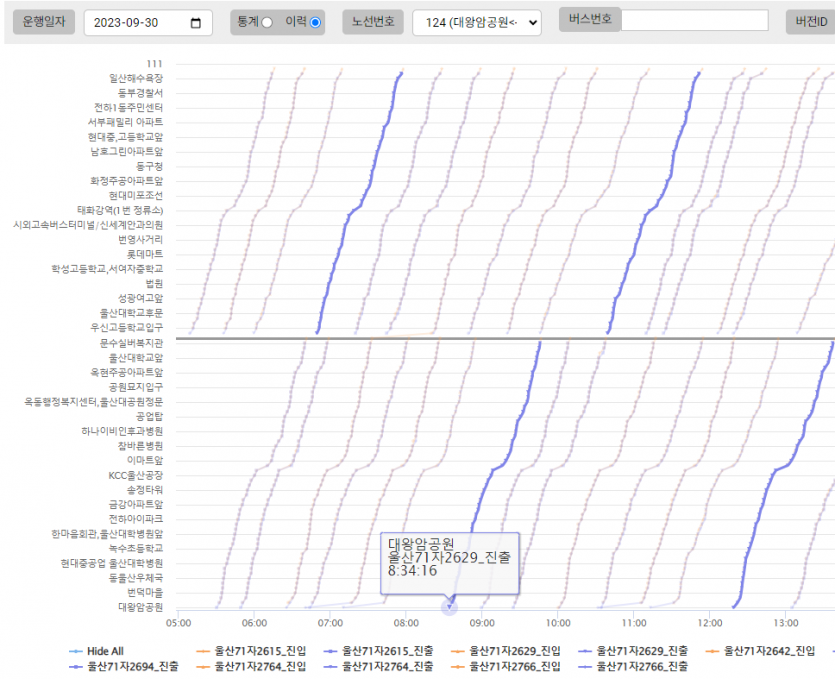Open the 노선번호 route dropdown
This screenshot has height=679, width=835.
(476, 23)
